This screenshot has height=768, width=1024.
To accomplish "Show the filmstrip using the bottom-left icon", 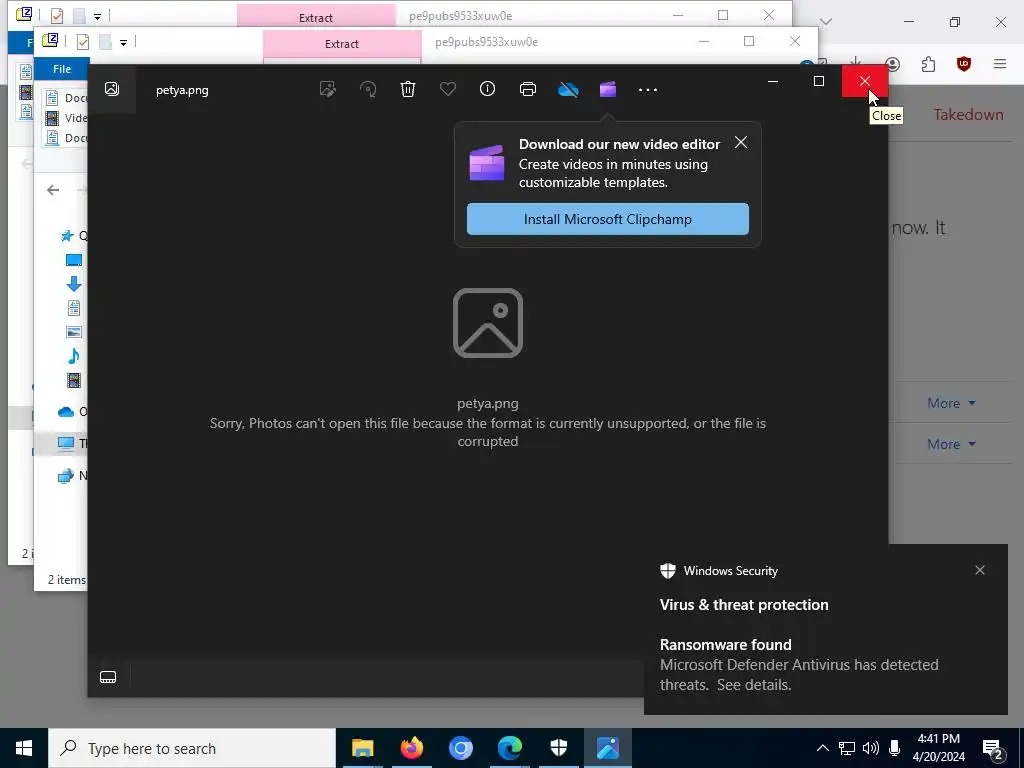I will pyautogui.click(x=108, y=677).
